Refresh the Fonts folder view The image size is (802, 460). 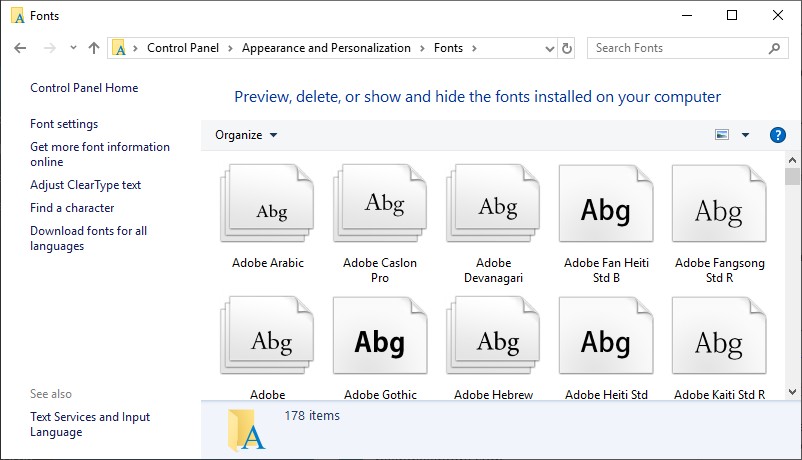tap(567, 48)
